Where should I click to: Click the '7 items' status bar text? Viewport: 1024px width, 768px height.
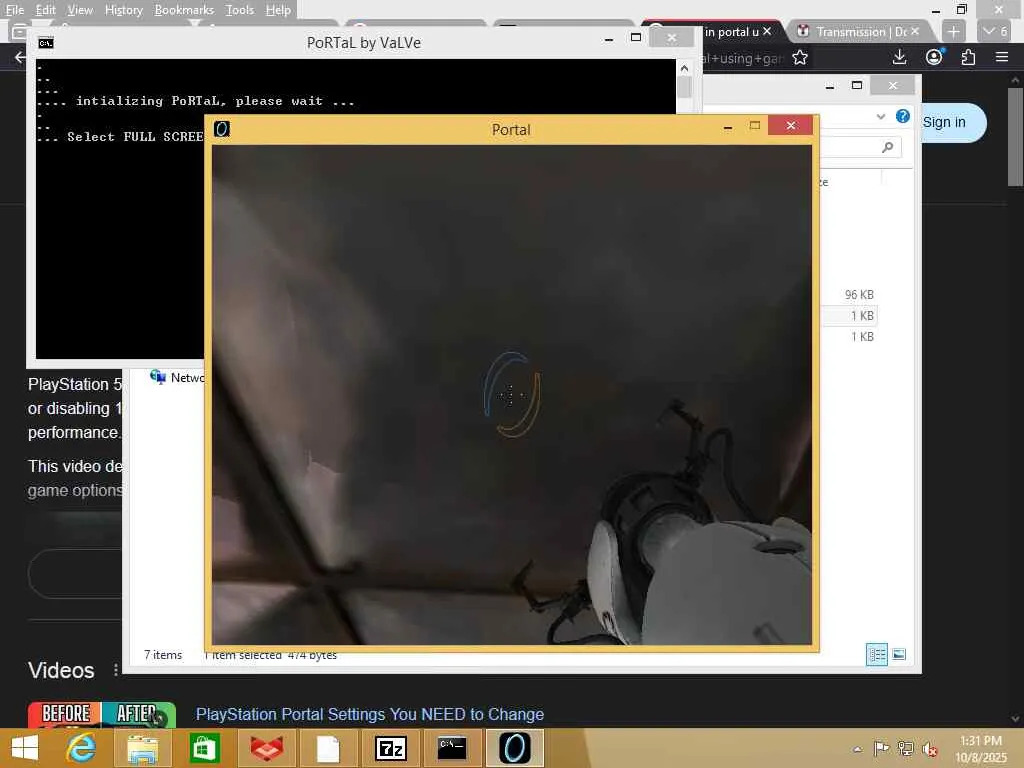click(x=163, y=654)
